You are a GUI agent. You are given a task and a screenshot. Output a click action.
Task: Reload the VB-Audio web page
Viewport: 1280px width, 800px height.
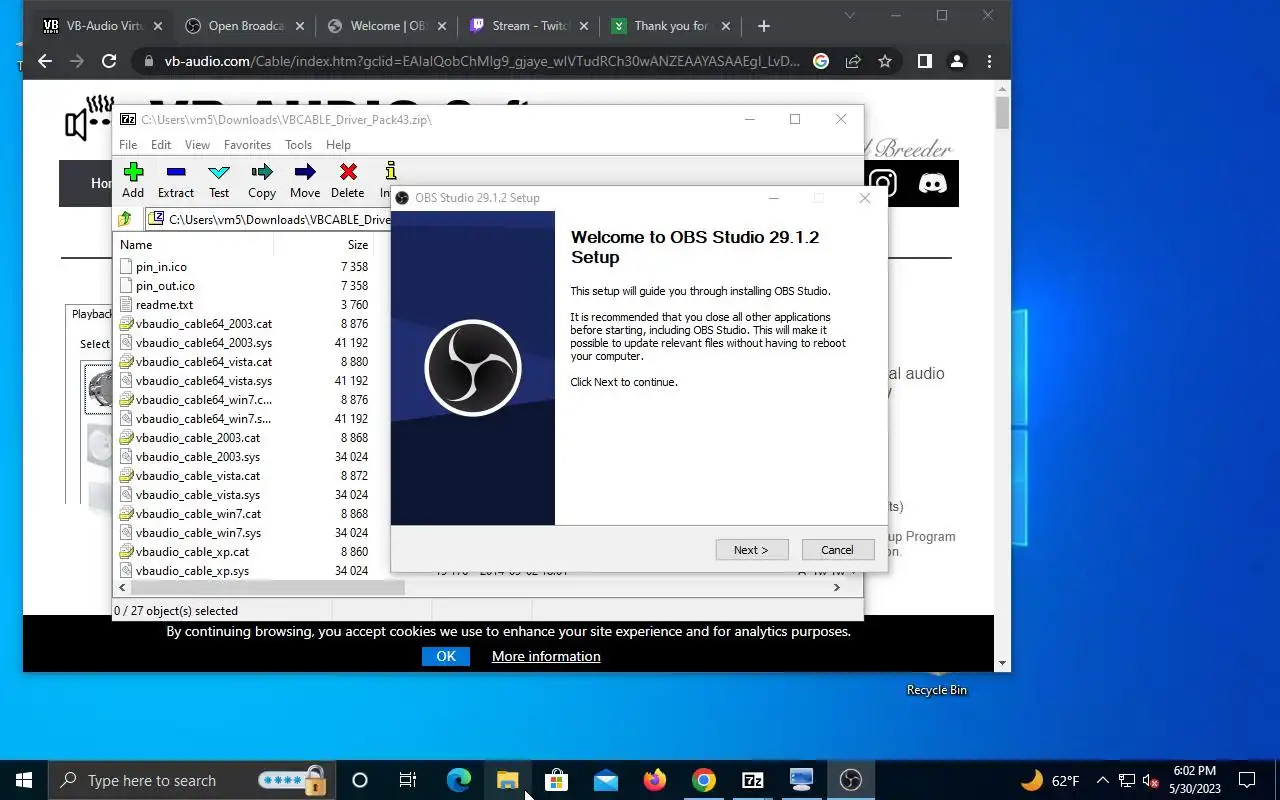pos(109,61)
